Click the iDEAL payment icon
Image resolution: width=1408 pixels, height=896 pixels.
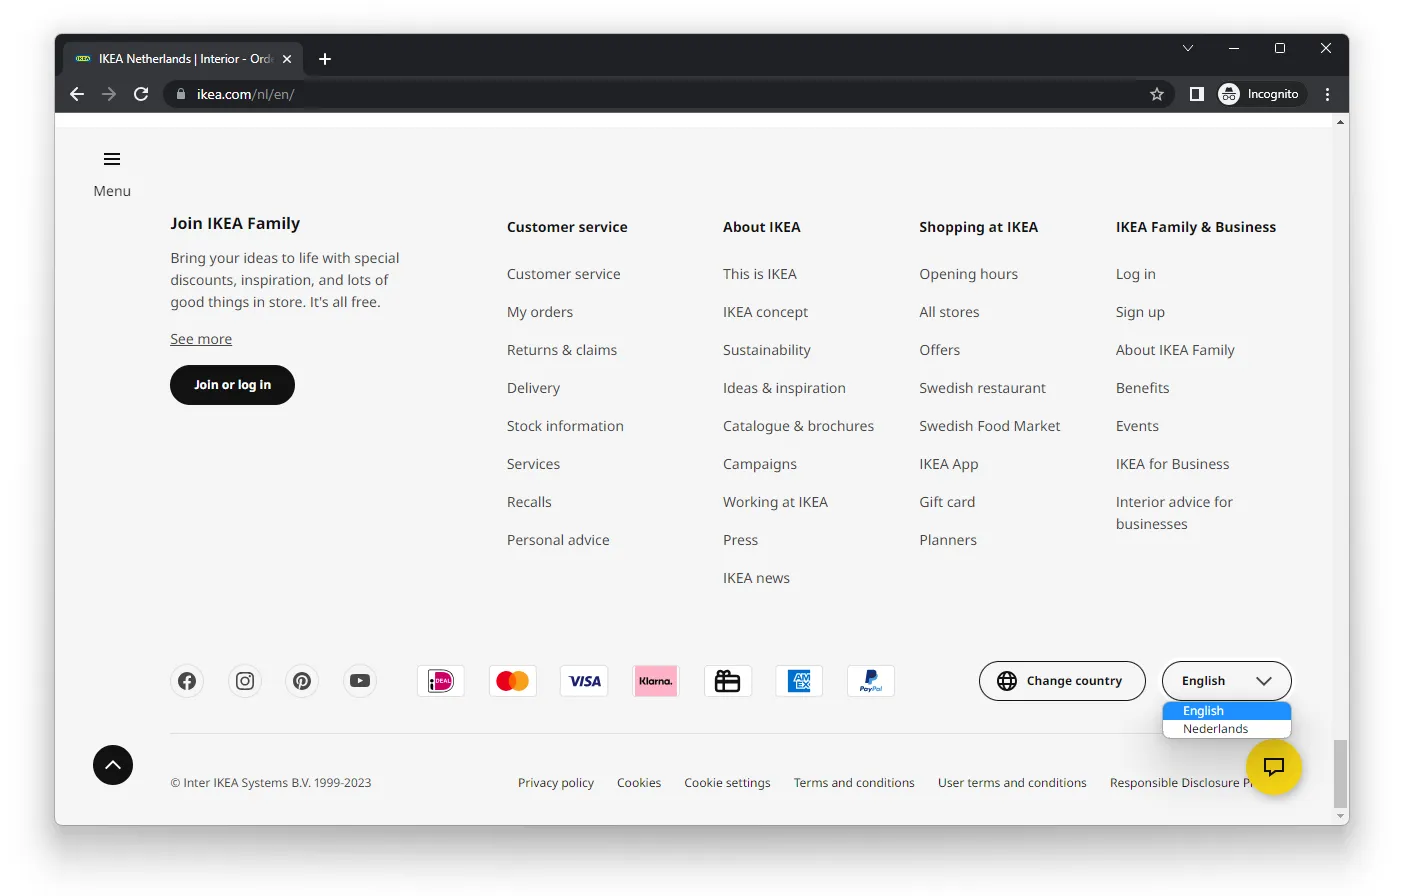click(x=441, y=681)
